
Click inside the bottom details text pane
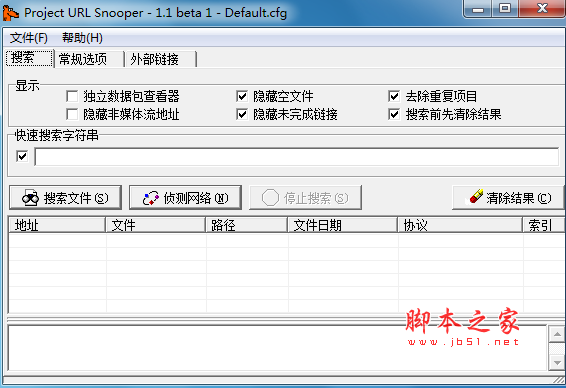point(277,348)
